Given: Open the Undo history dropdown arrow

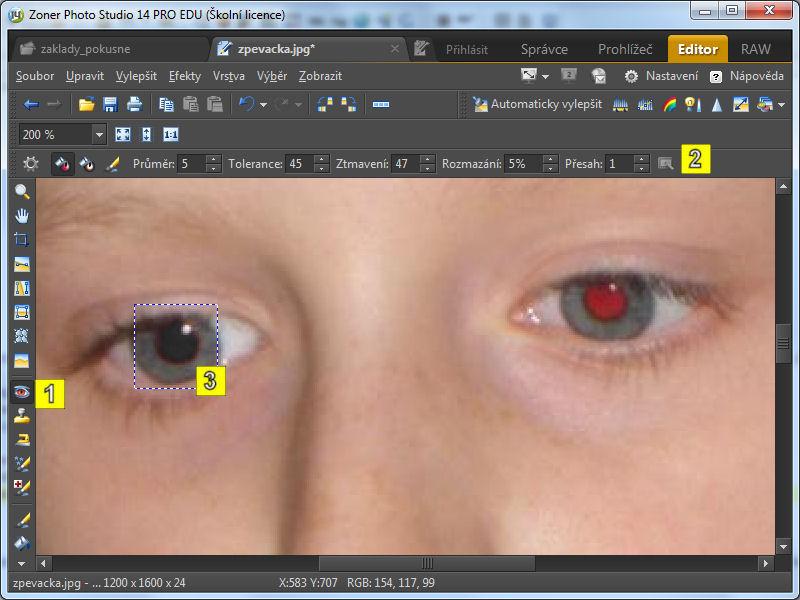Looking at the screenshot, I should (x=263, y=105).
